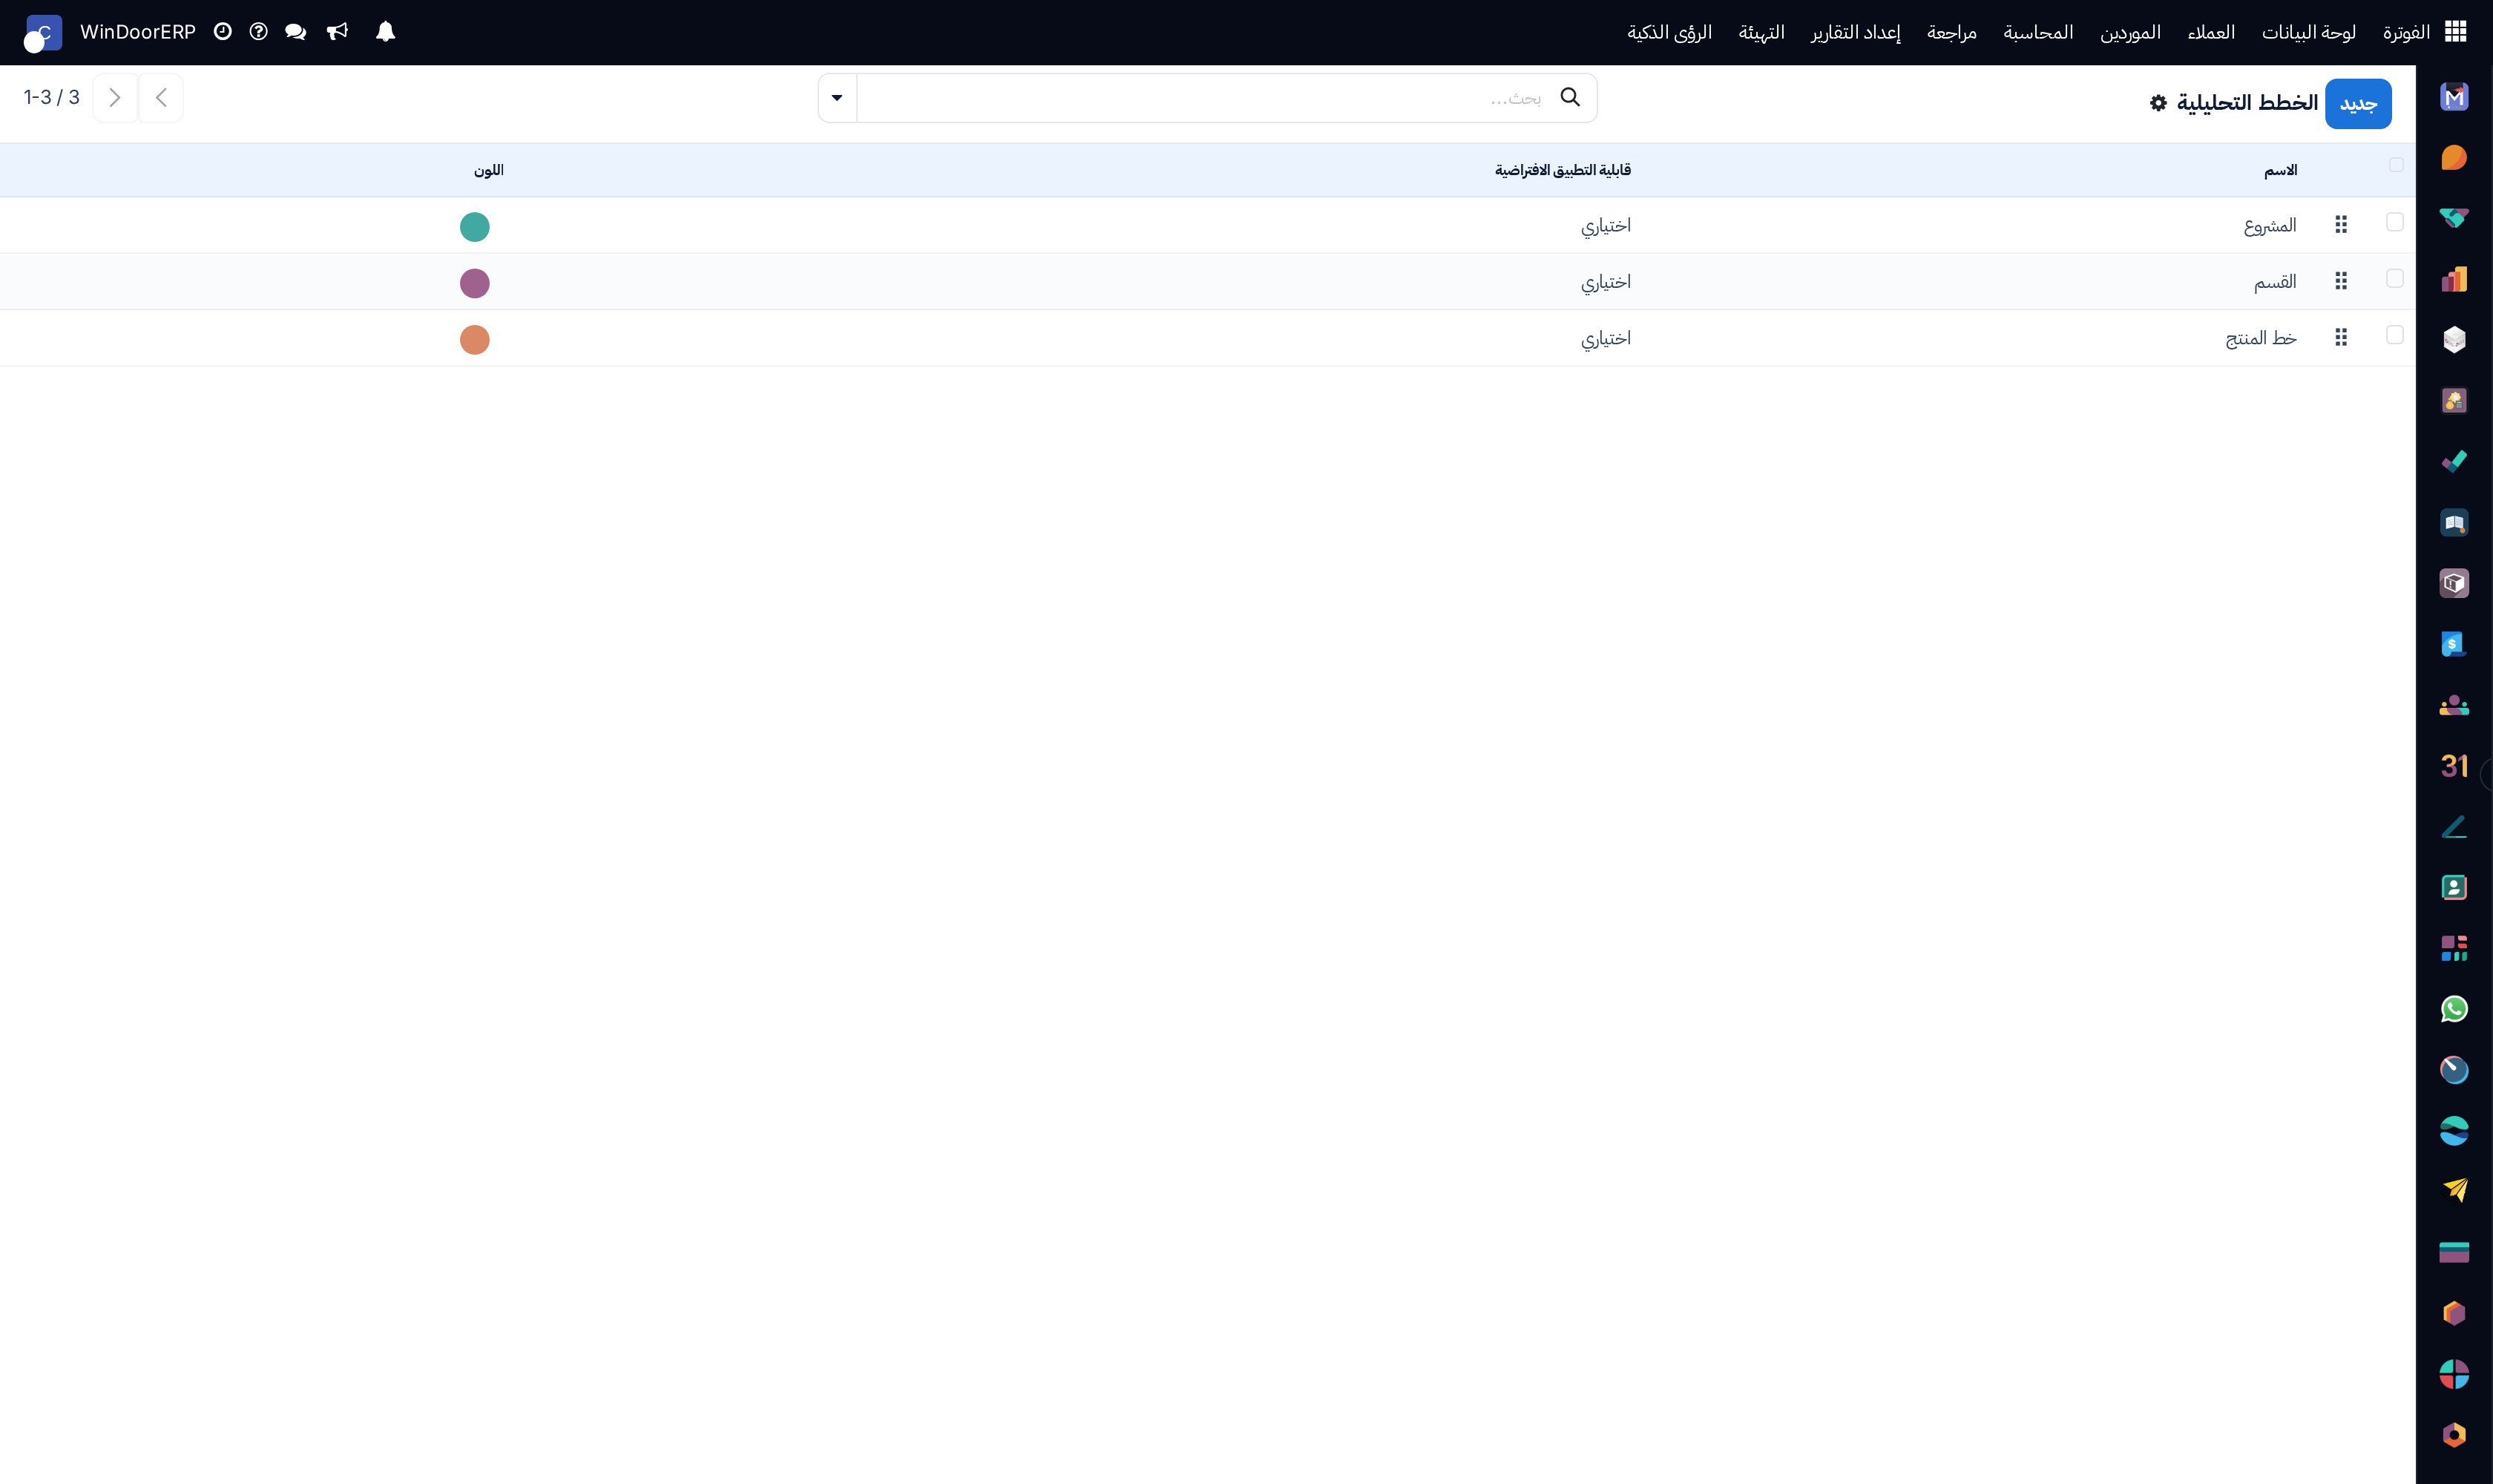Check the القسم row checkbox

(2394, 278)
